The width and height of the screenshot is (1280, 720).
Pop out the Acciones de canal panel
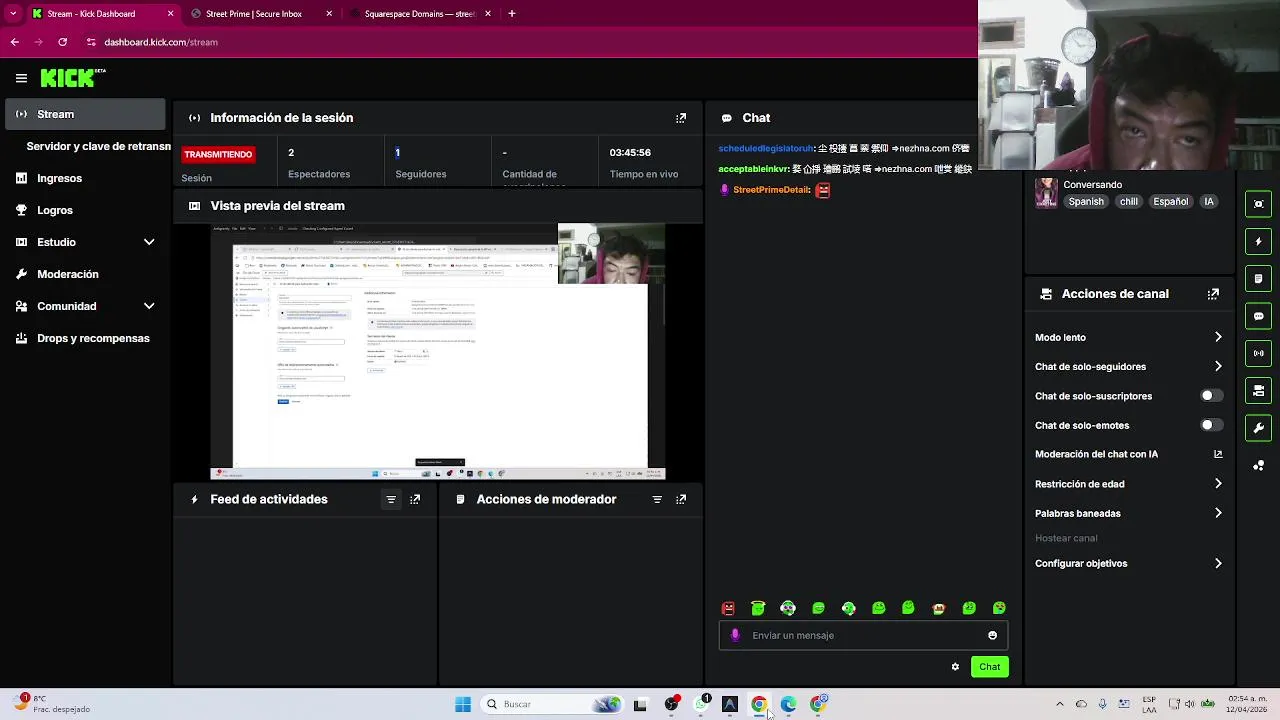click(1213, 294)
